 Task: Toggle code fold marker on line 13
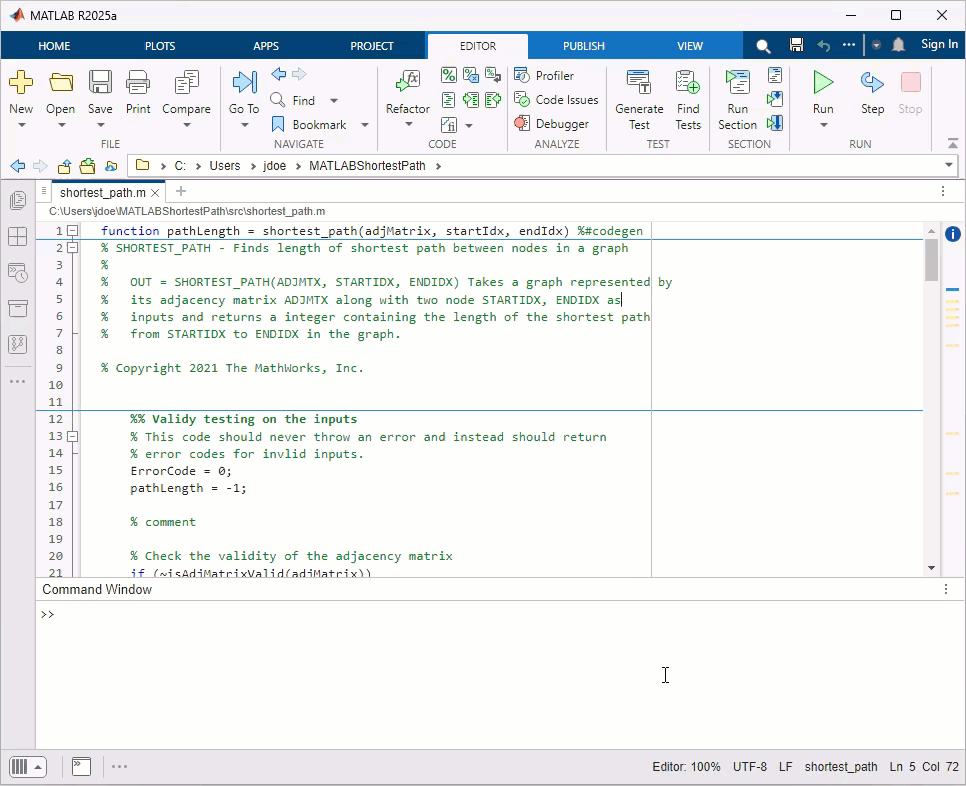73,436
